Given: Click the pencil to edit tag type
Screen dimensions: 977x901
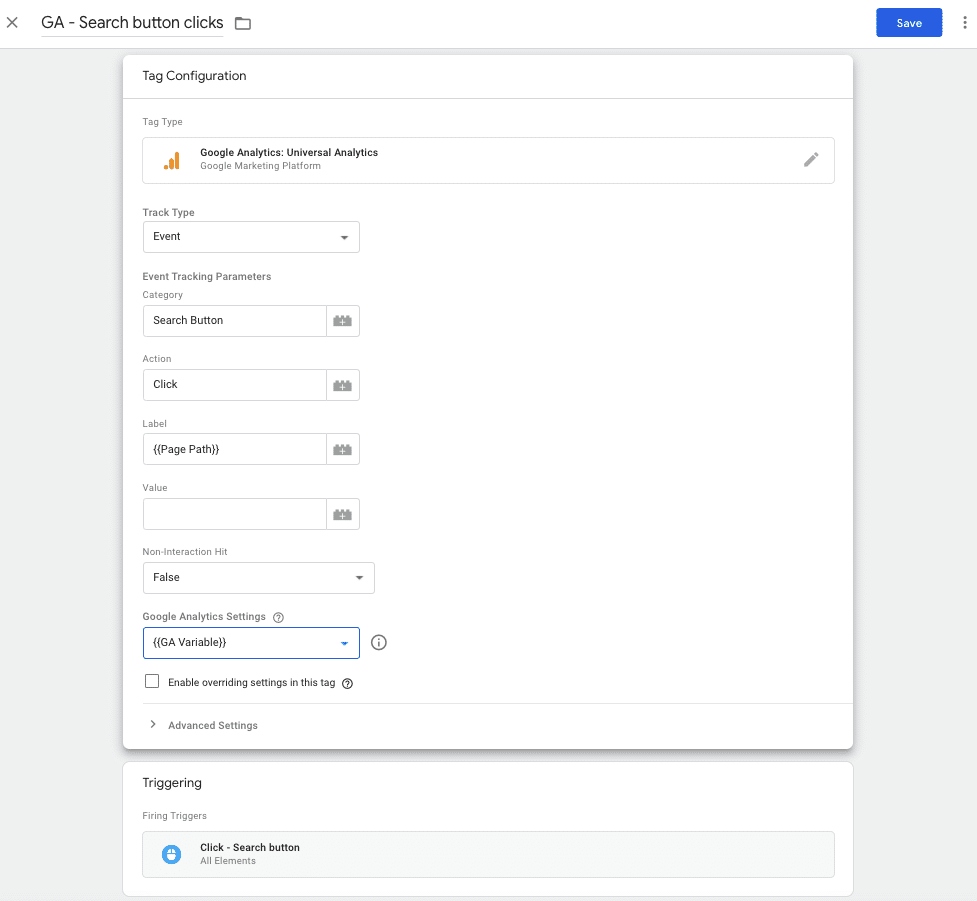Looking at the screenshot, I should click(811, 160).
